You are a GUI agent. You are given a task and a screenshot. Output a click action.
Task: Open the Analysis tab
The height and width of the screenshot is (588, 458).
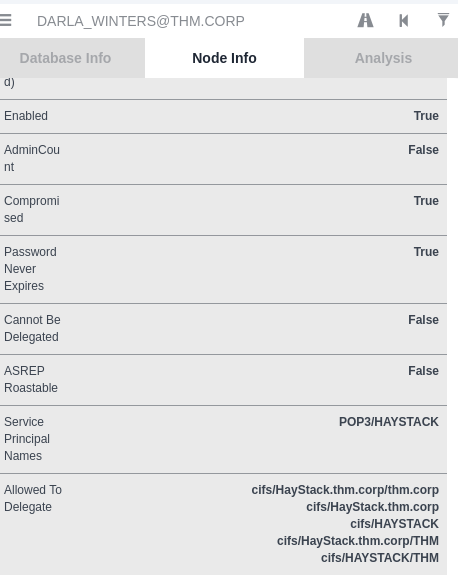click(x=381, y=58)
